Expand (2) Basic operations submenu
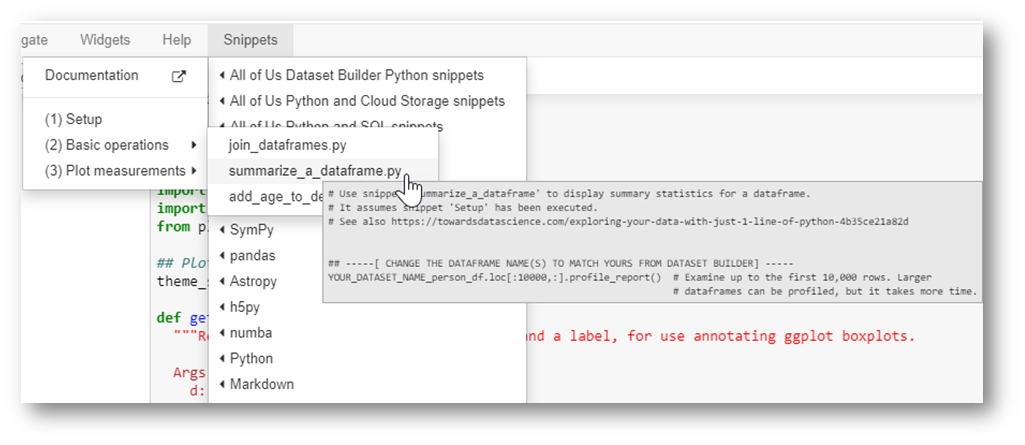The height and width of the screenshot is (445, 1025). point(115,145)
